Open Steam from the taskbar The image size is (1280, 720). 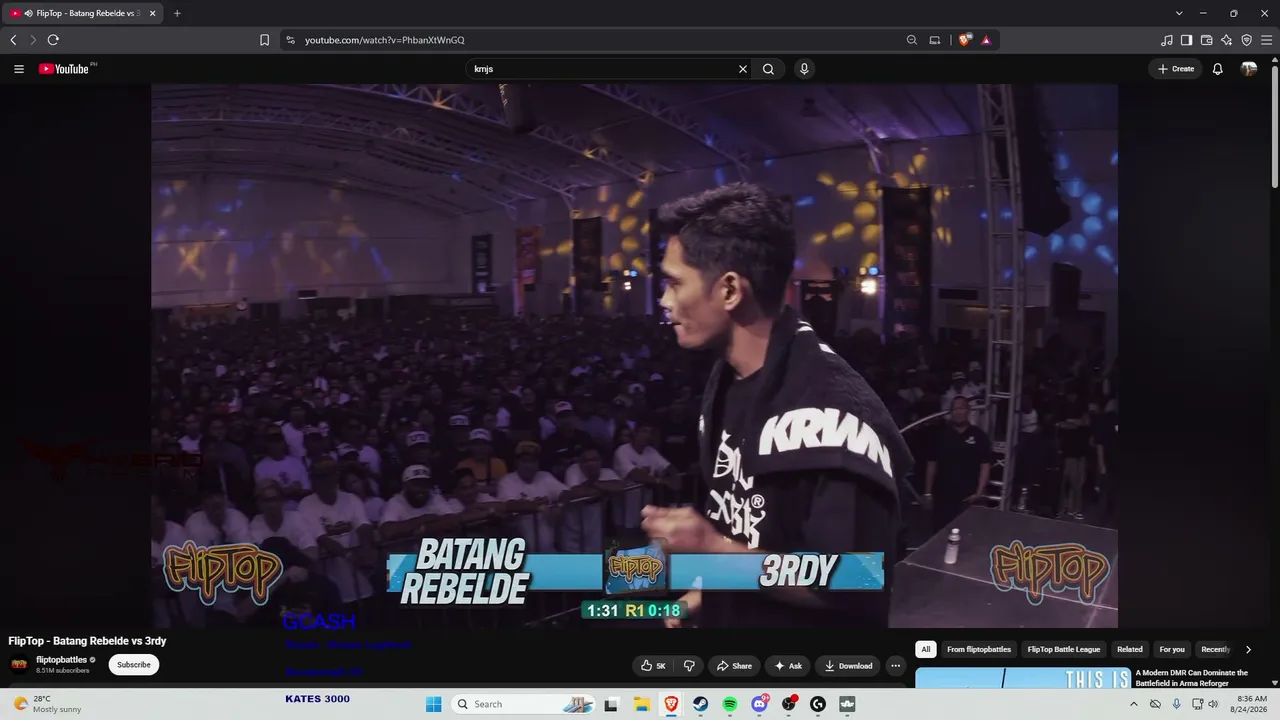tap(700, 704)
